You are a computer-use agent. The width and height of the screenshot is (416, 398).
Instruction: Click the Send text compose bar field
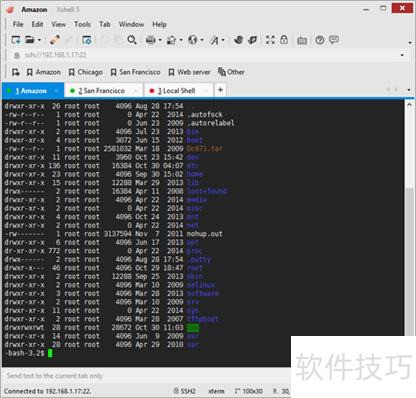point(146,376)
